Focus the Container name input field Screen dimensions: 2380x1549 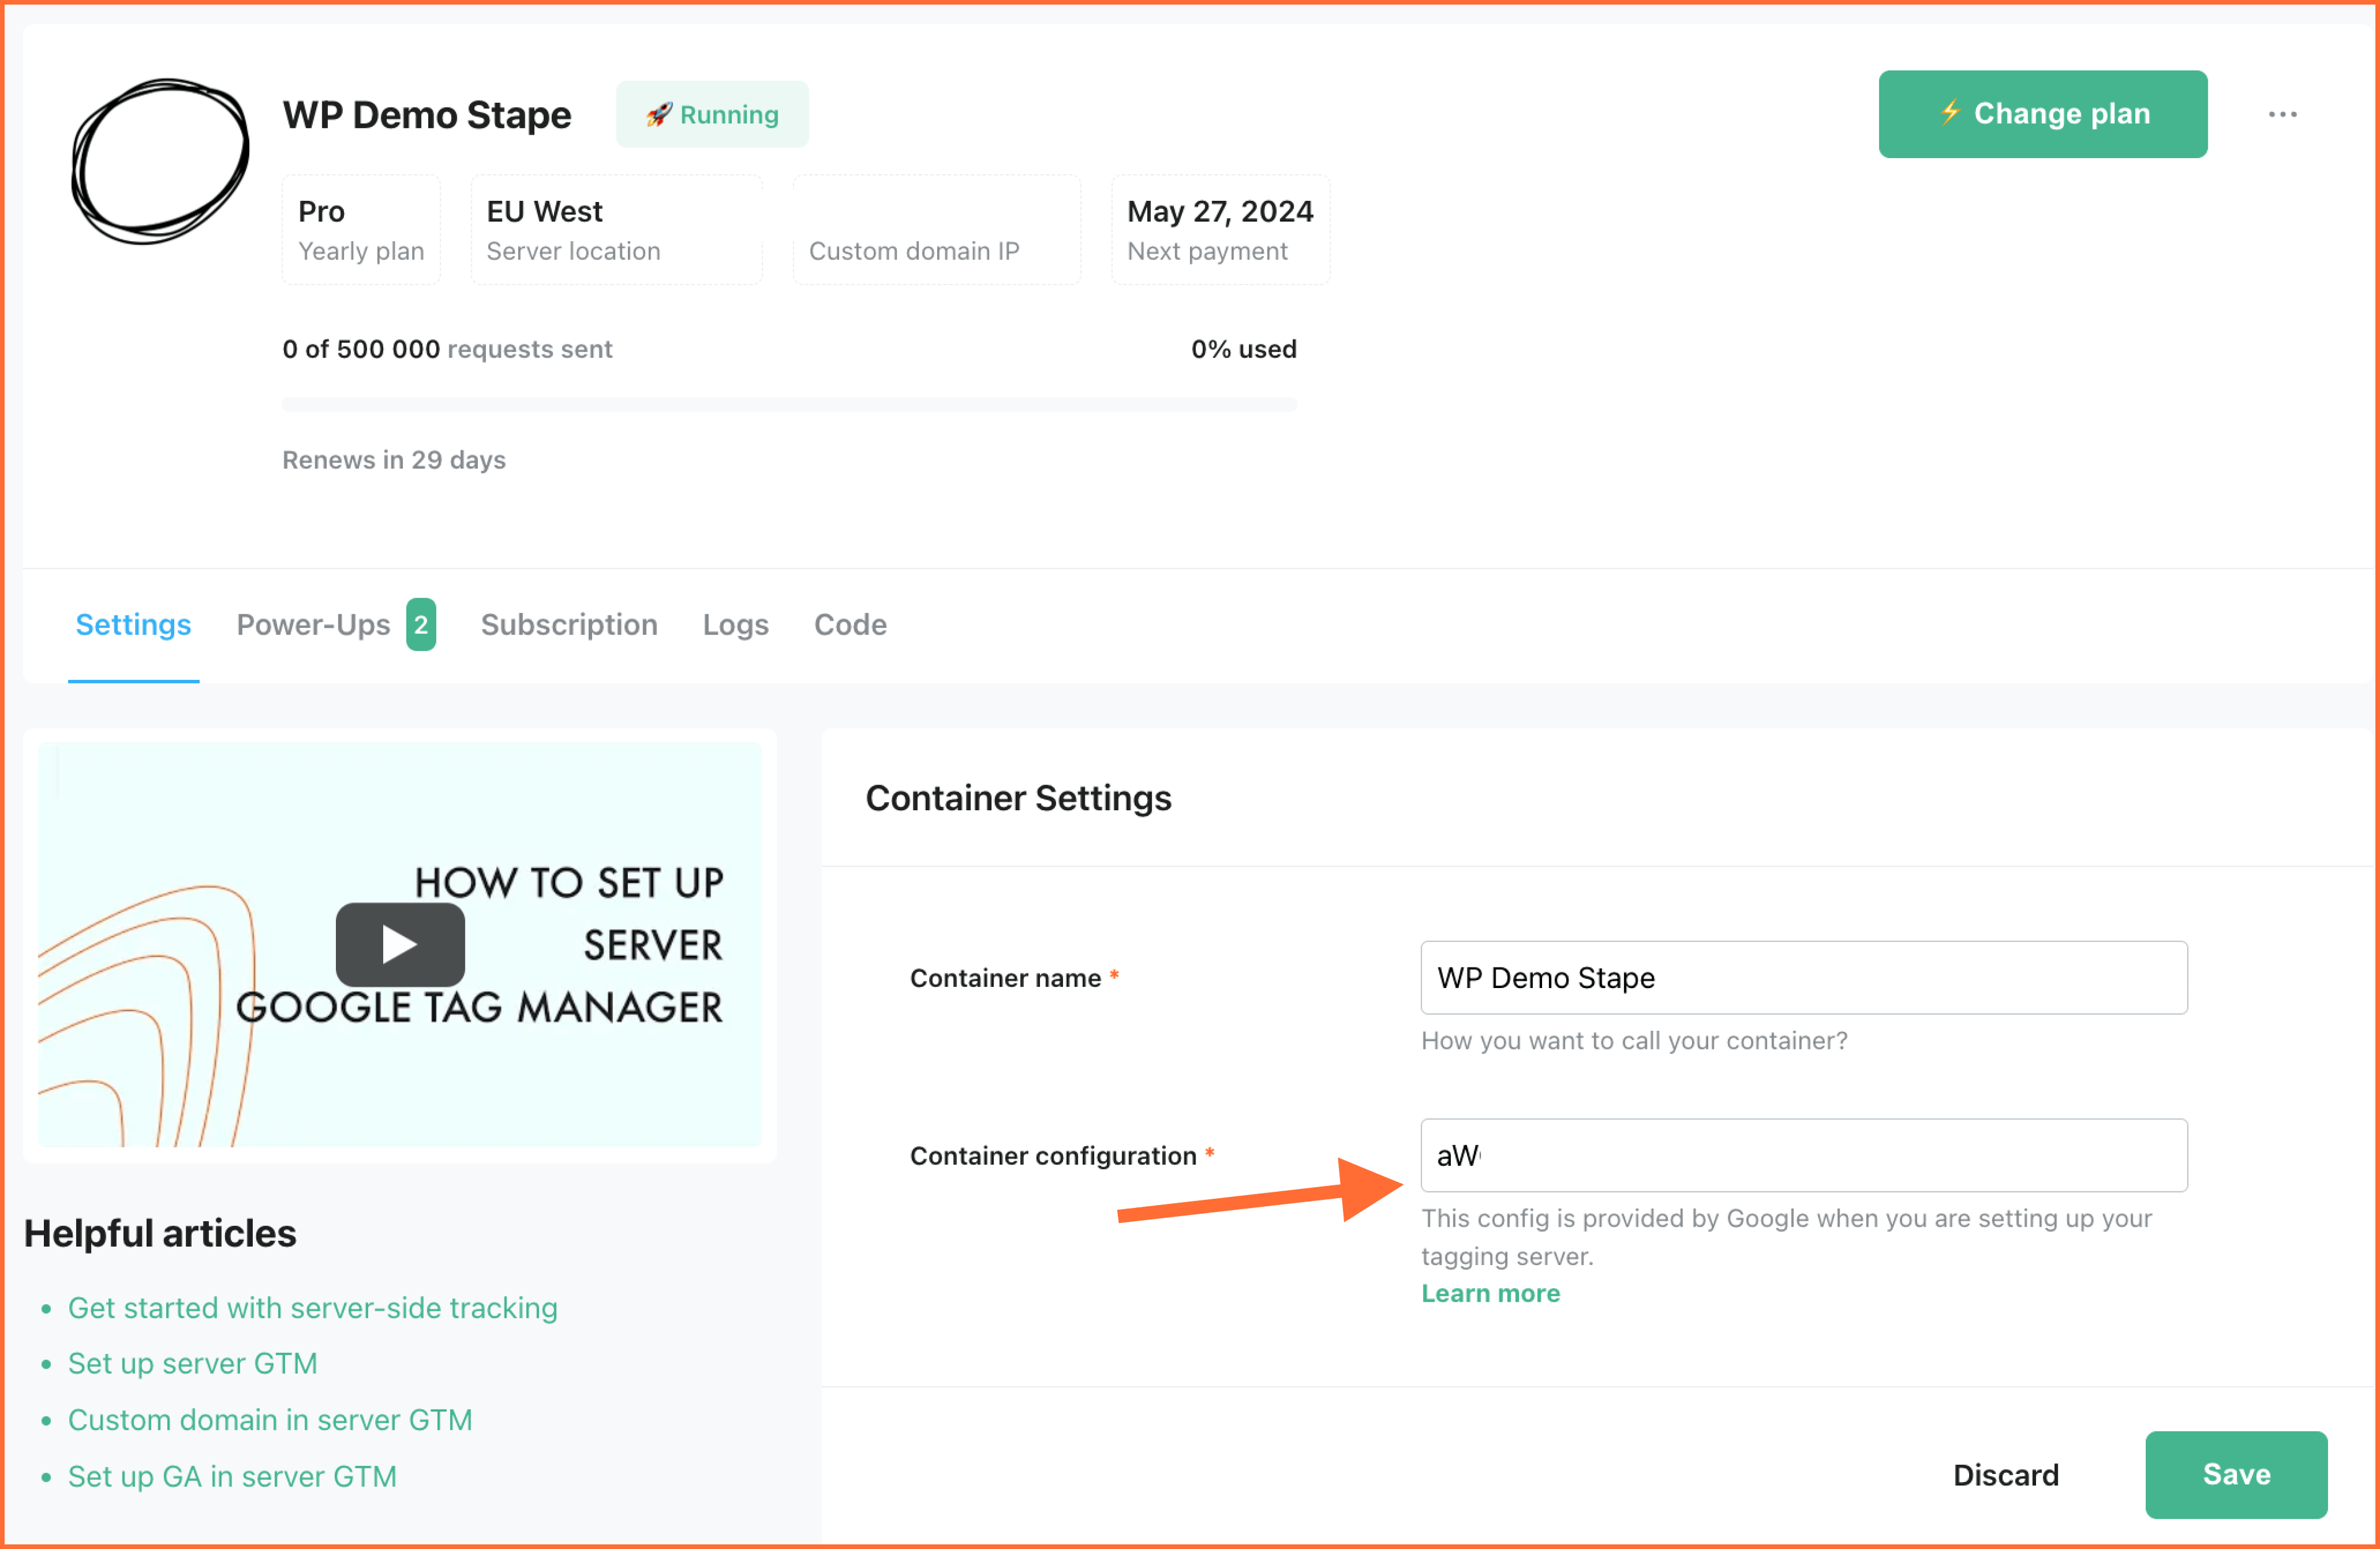1804,977
